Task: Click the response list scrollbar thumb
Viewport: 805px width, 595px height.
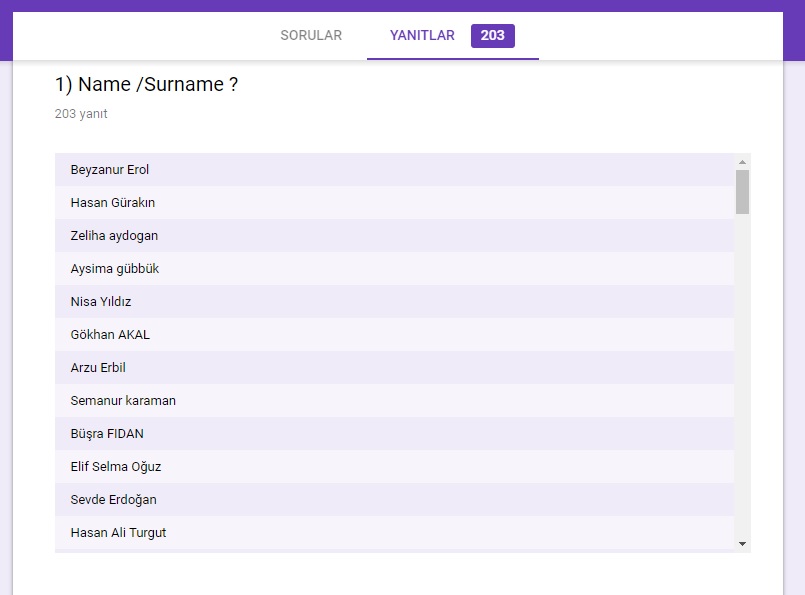Action: 742,192
